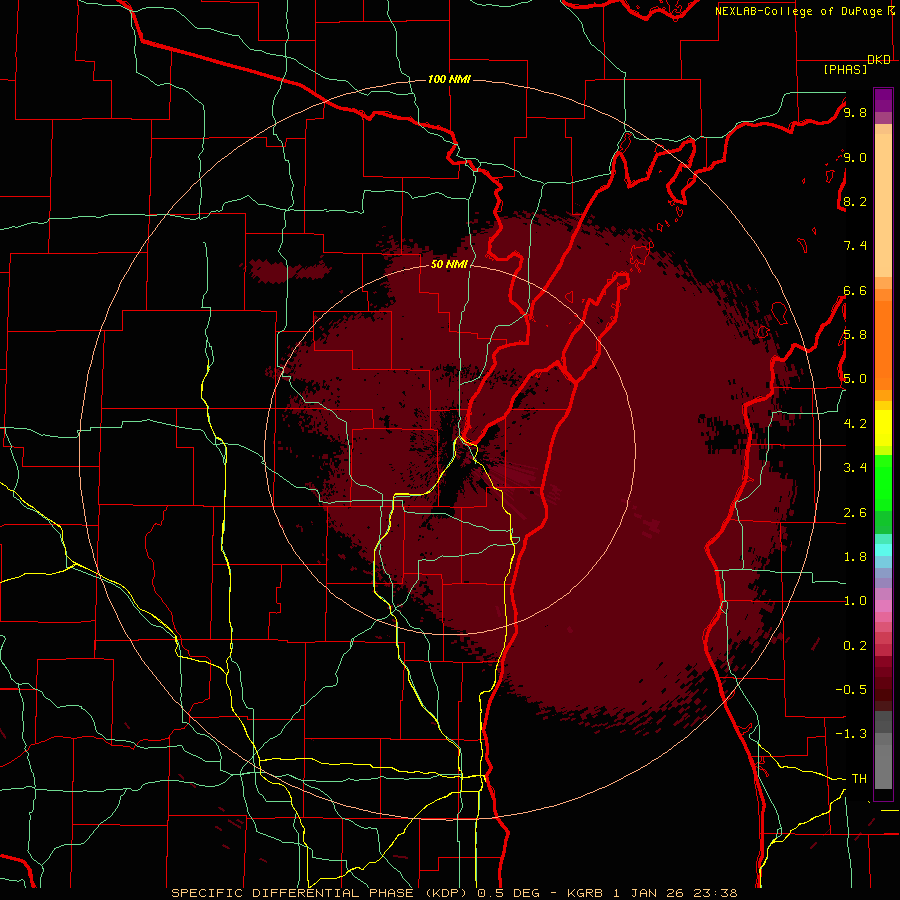Click the 2.6 scale value
This screenshot has width=900, height=900.
pos(855,513)
